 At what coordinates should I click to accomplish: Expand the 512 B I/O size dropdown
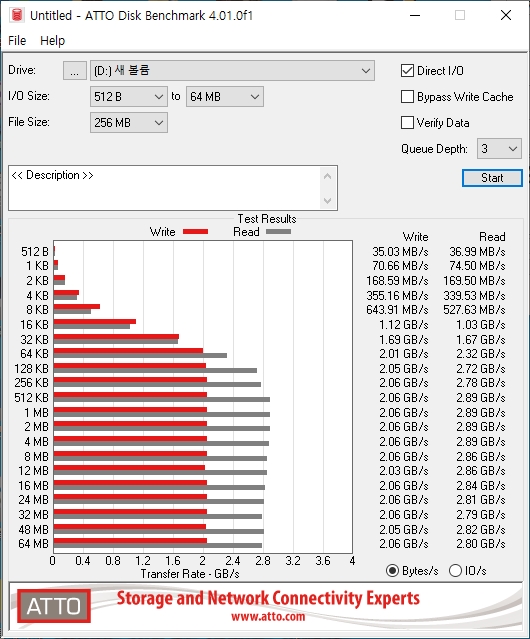point(129,97)
